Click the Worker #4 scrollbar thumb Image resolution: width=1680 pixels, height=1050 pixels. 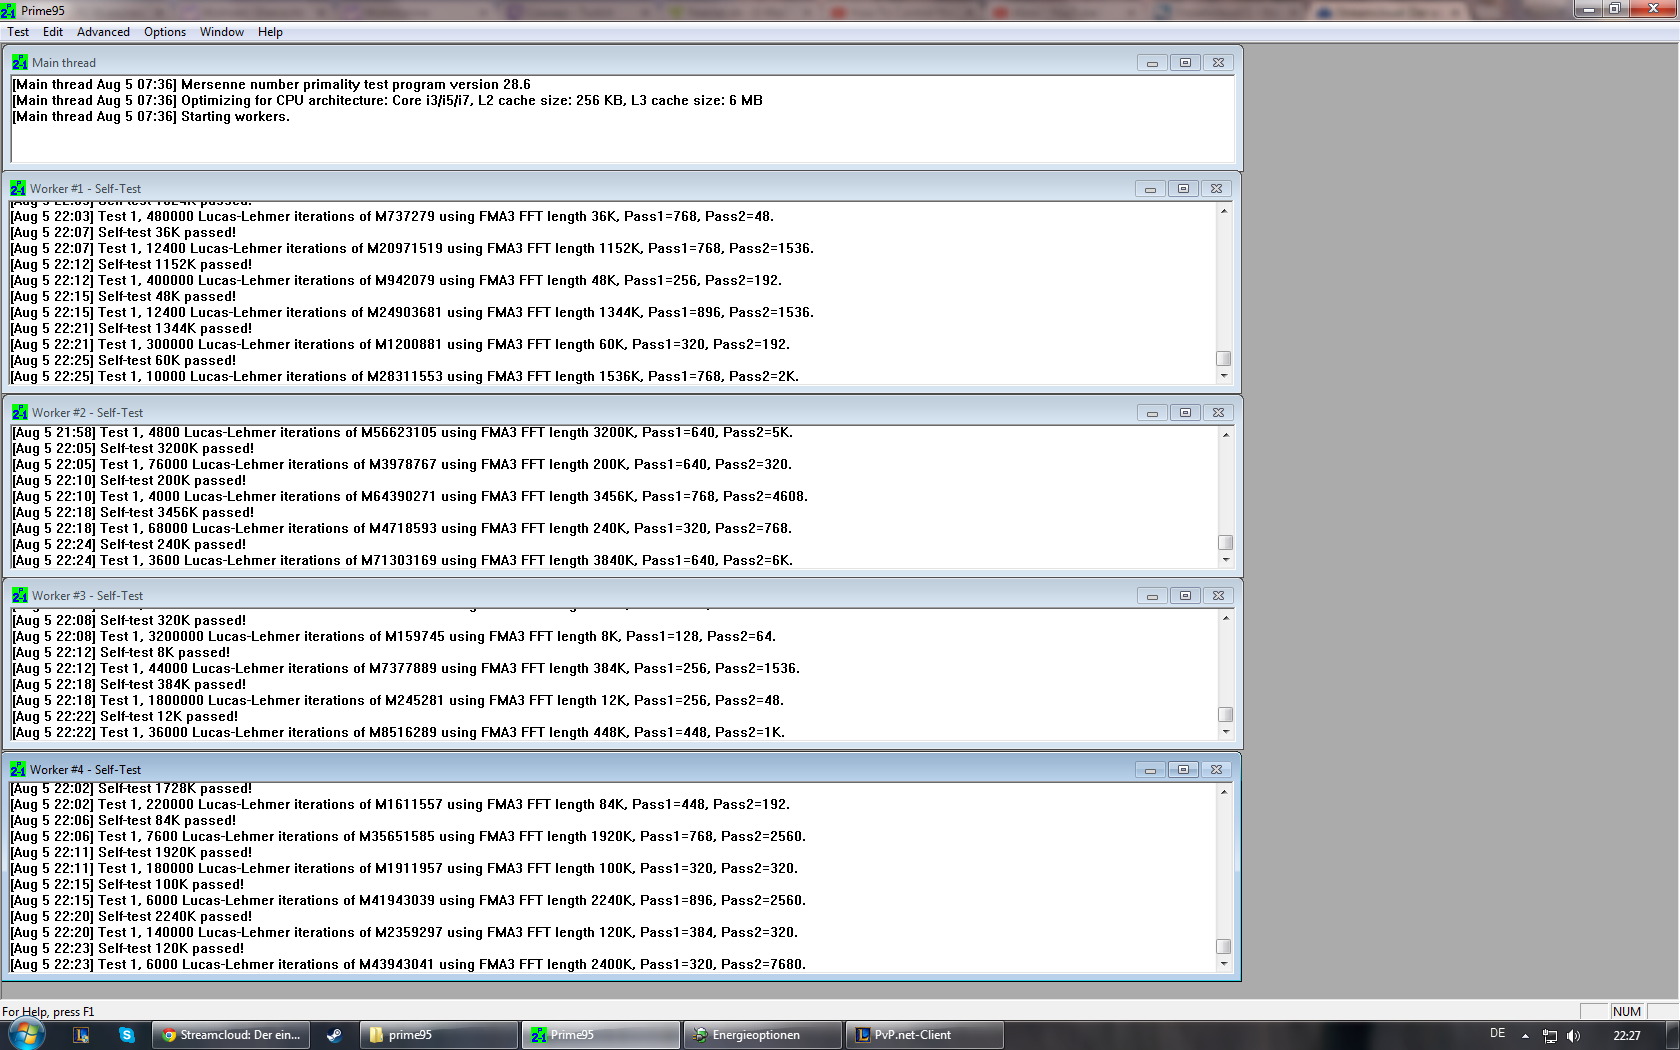[1224, 946]
